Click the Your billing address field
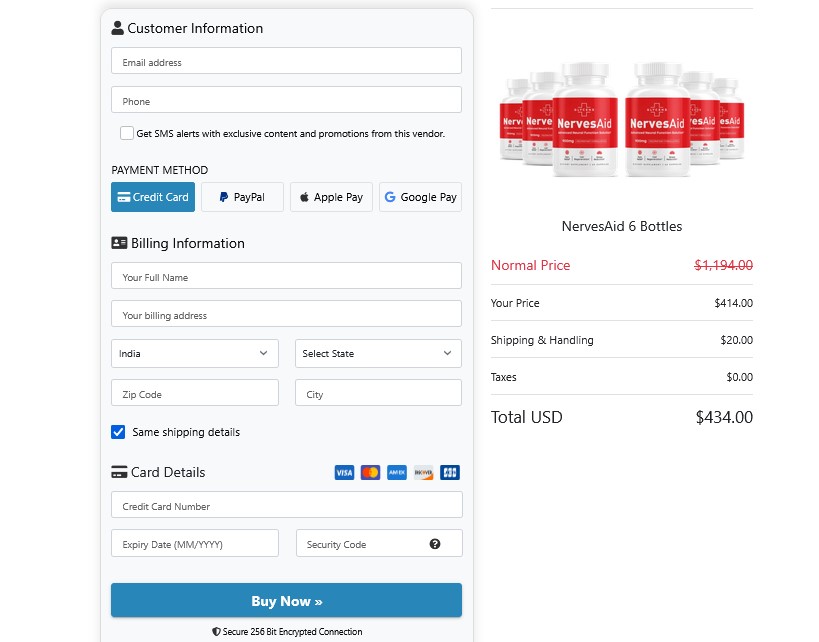The image size is (819, 642). pyautogui.click(x=286, y=313)
